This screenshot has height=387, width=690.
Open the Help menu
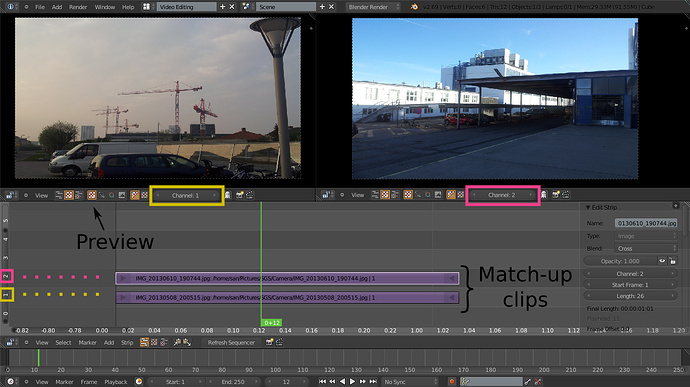click(x=128, y=7)
